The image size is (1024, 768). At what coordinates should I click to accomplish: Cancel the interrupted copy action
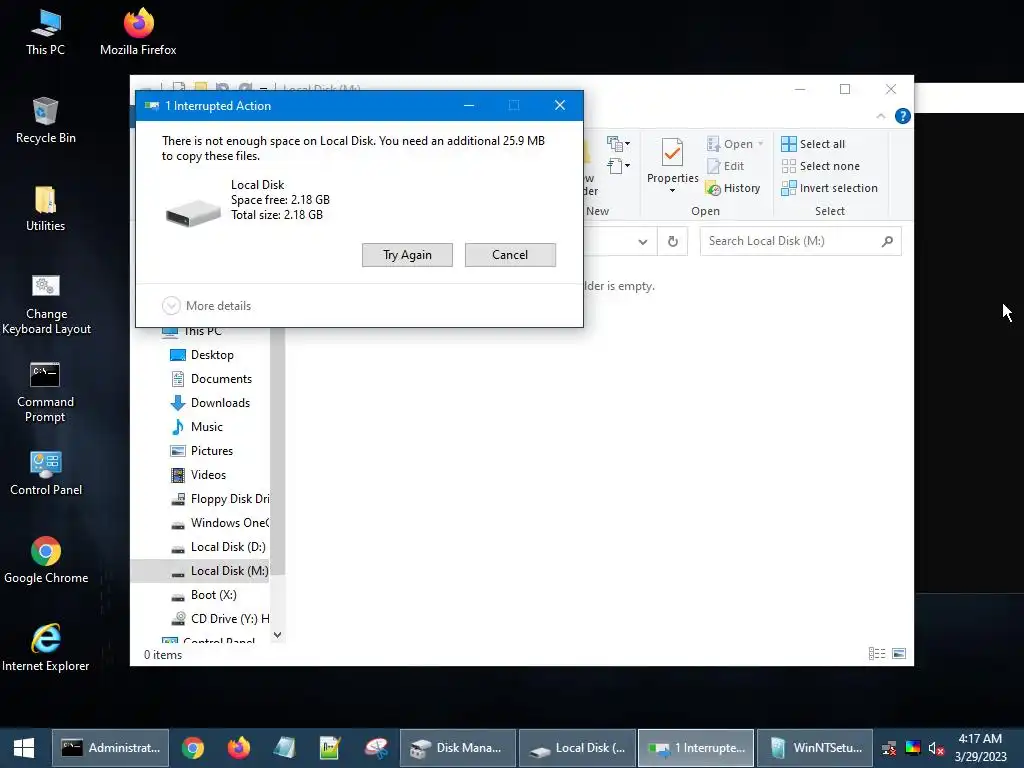(x=510, y=255)
